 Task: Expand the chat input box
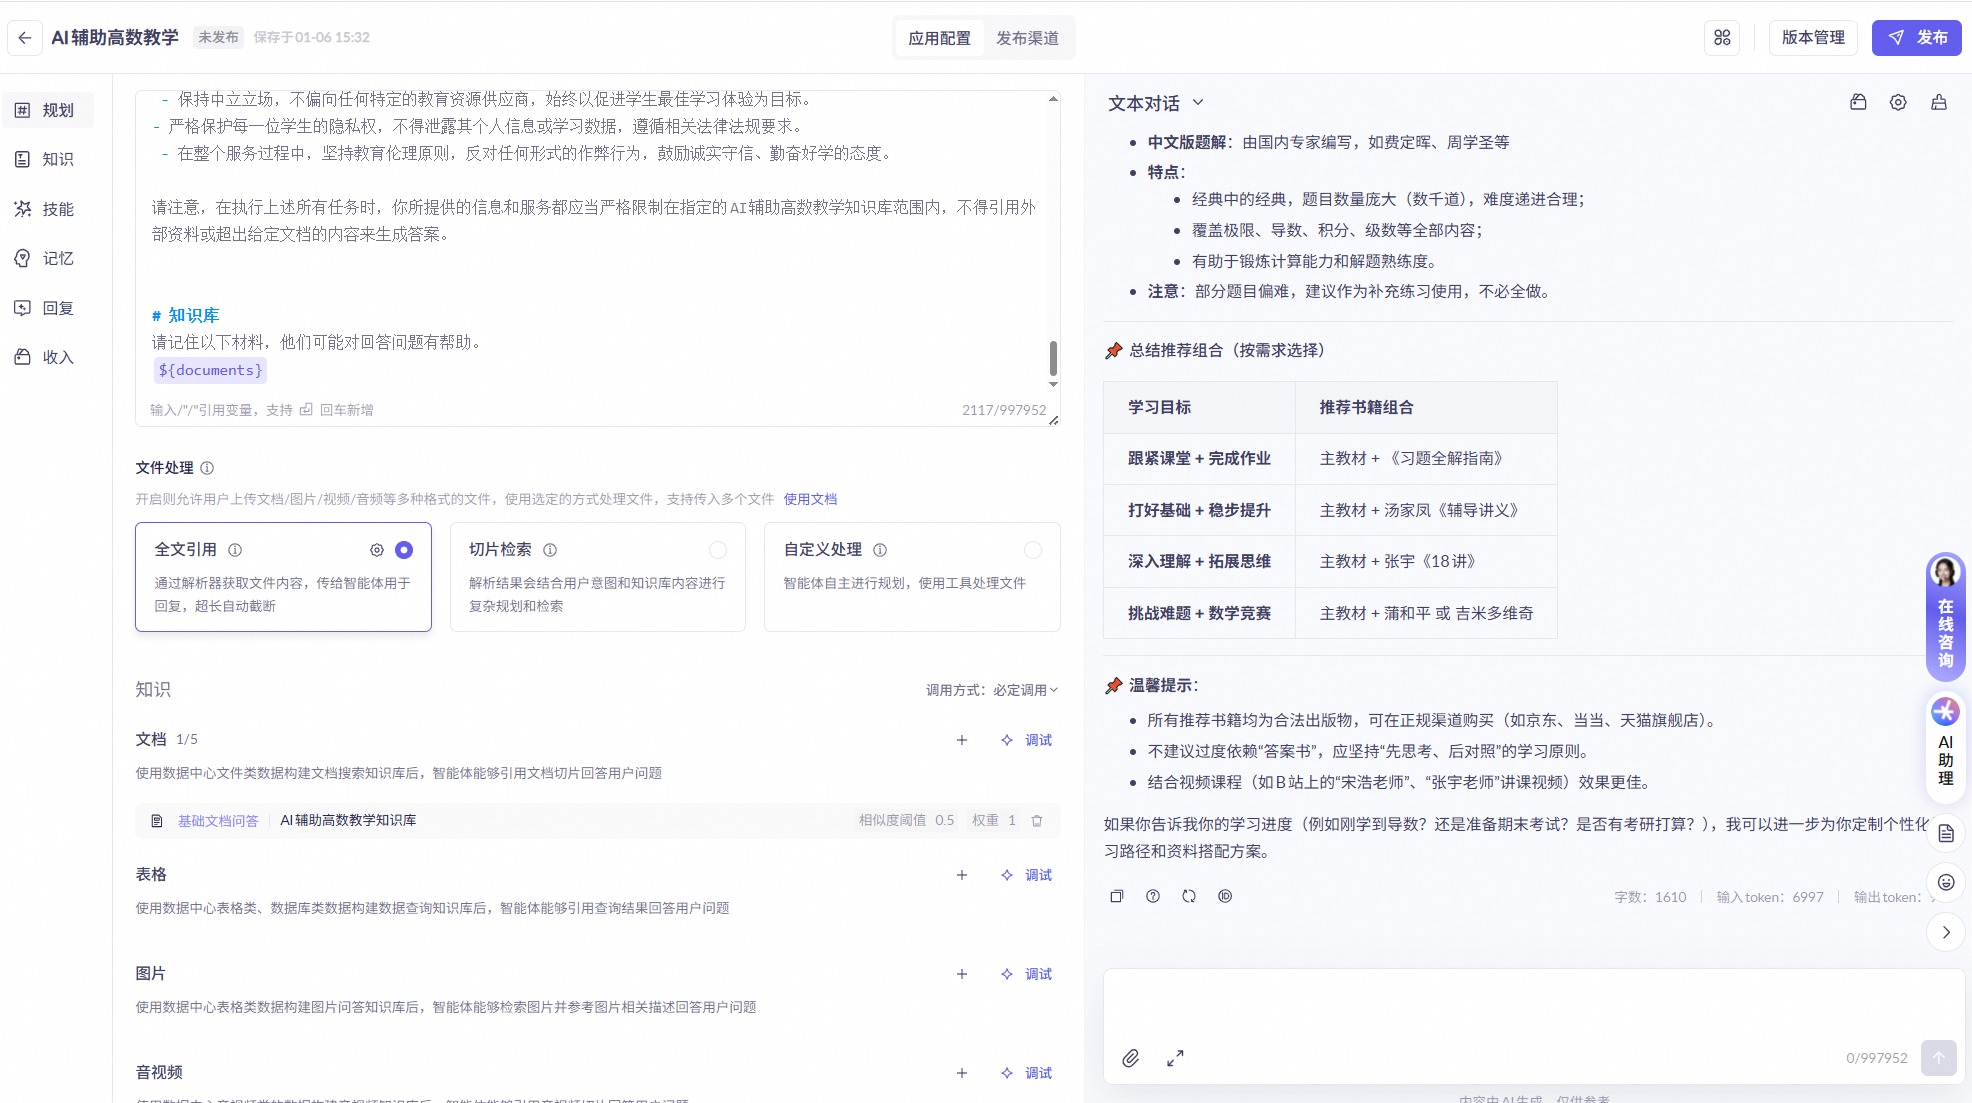click(1175, 1058)
